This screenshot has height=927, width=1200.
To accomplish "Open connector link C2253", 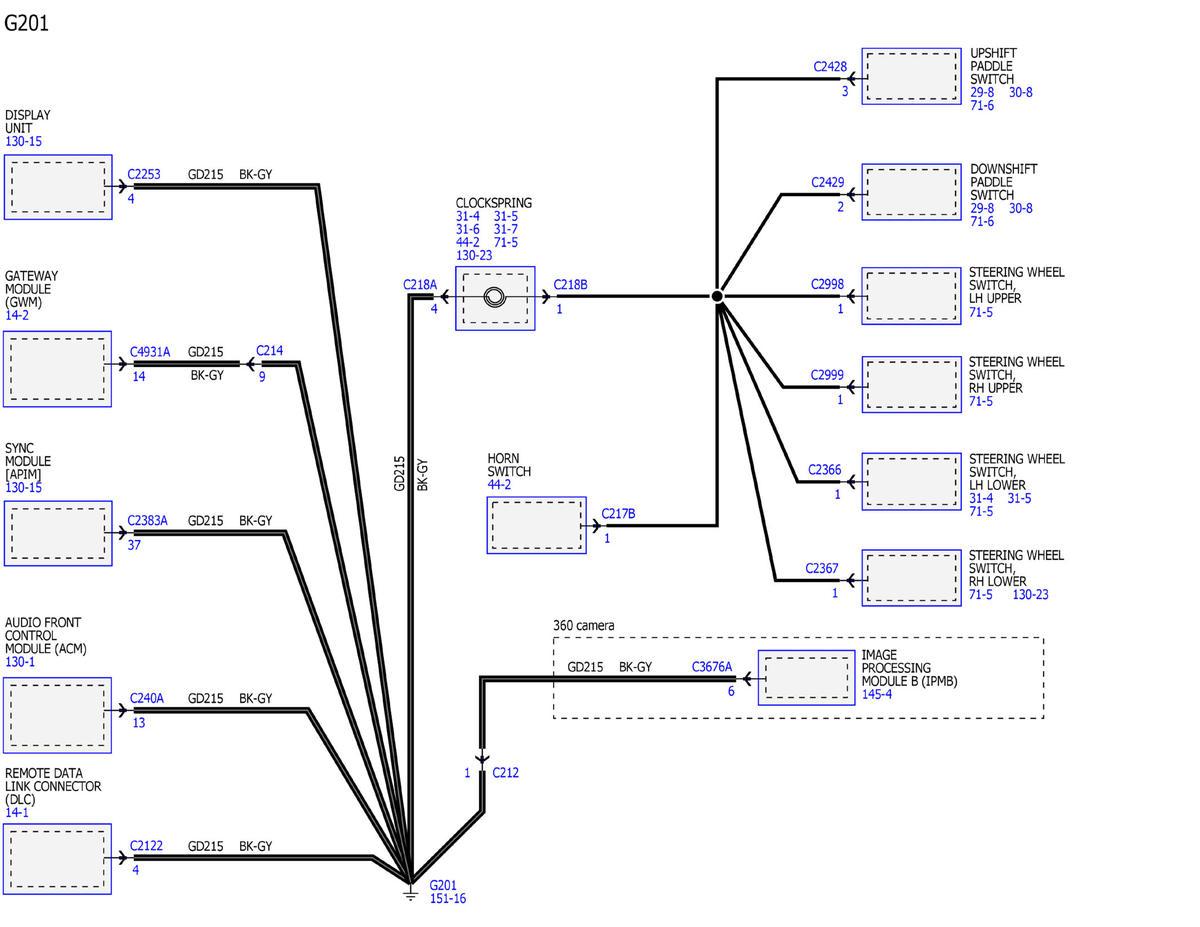I will (x=144, y=174).
